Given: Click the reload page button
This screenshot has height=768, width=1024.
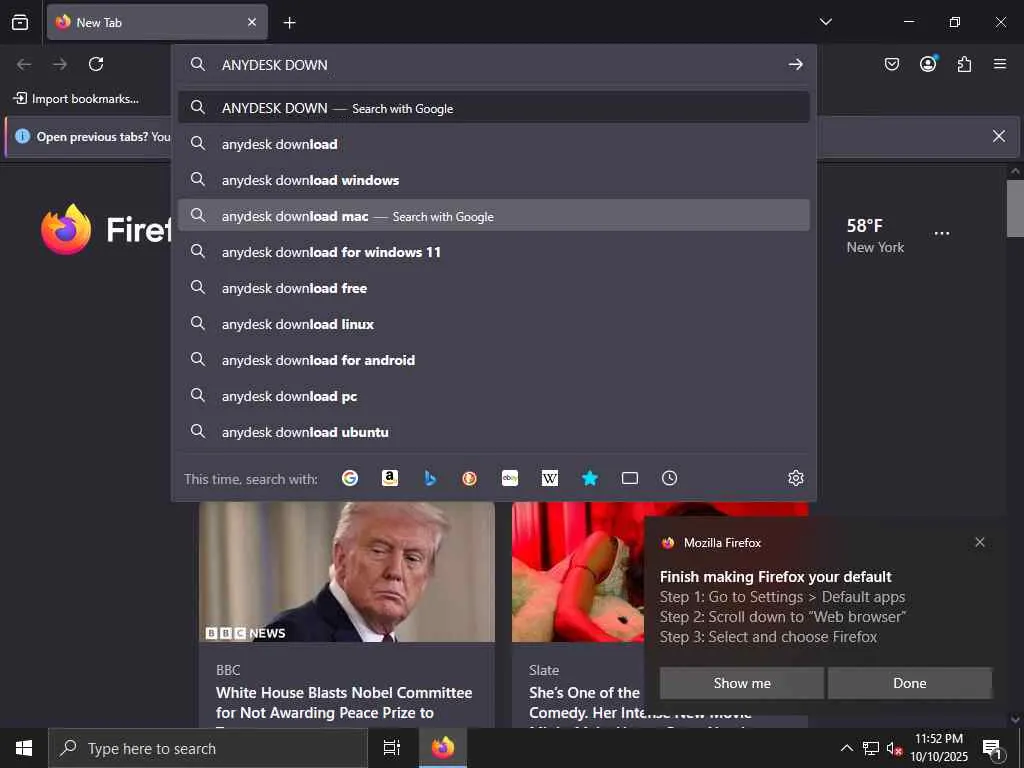Looking at the screenshot, I should (96, 64).
